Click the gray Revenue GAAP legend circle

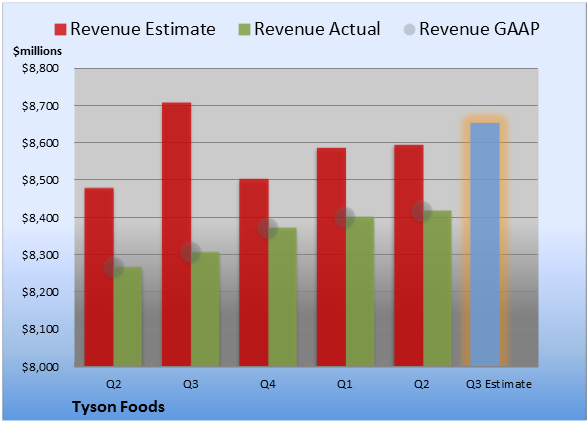(x=410, y=29)
